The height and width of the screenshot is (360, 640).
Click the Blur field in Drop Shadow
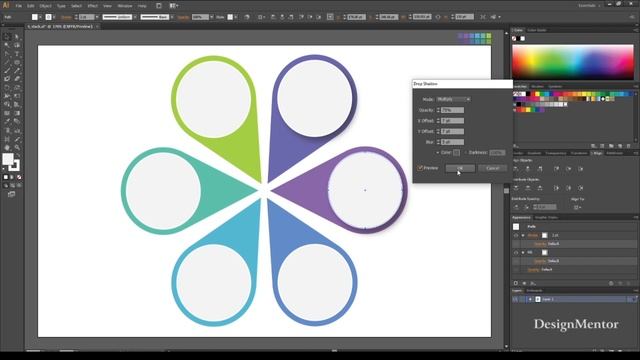coord(452,142)
